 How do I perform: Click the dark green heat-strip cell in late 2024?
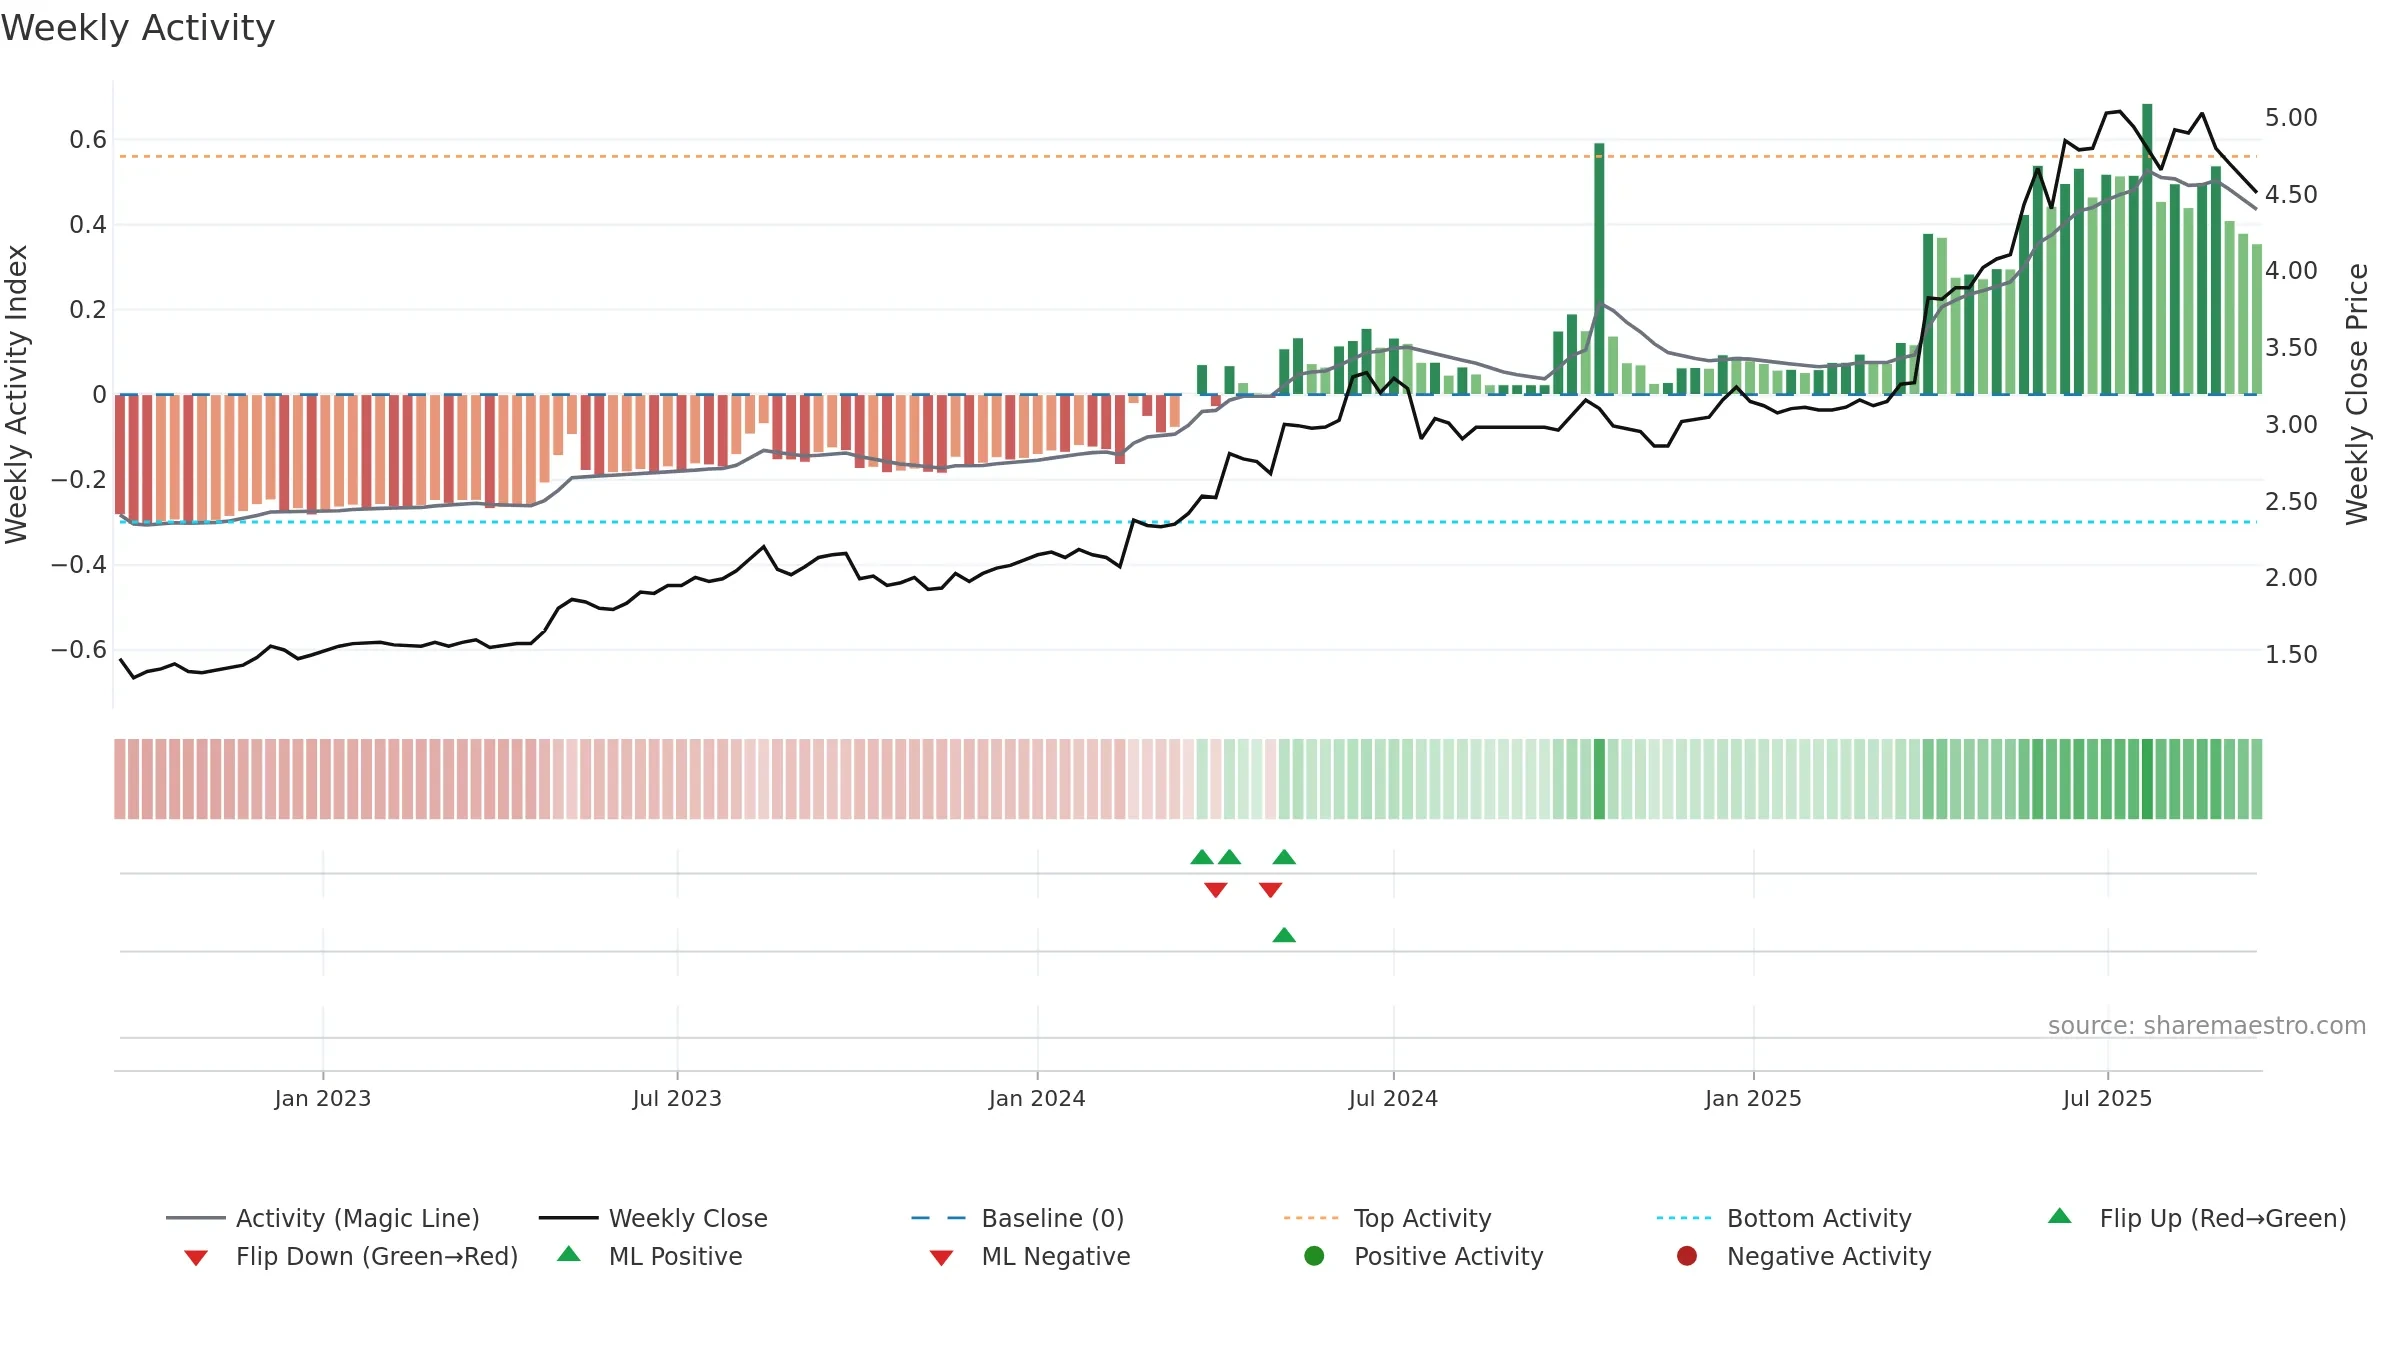tap(1599, 779)
